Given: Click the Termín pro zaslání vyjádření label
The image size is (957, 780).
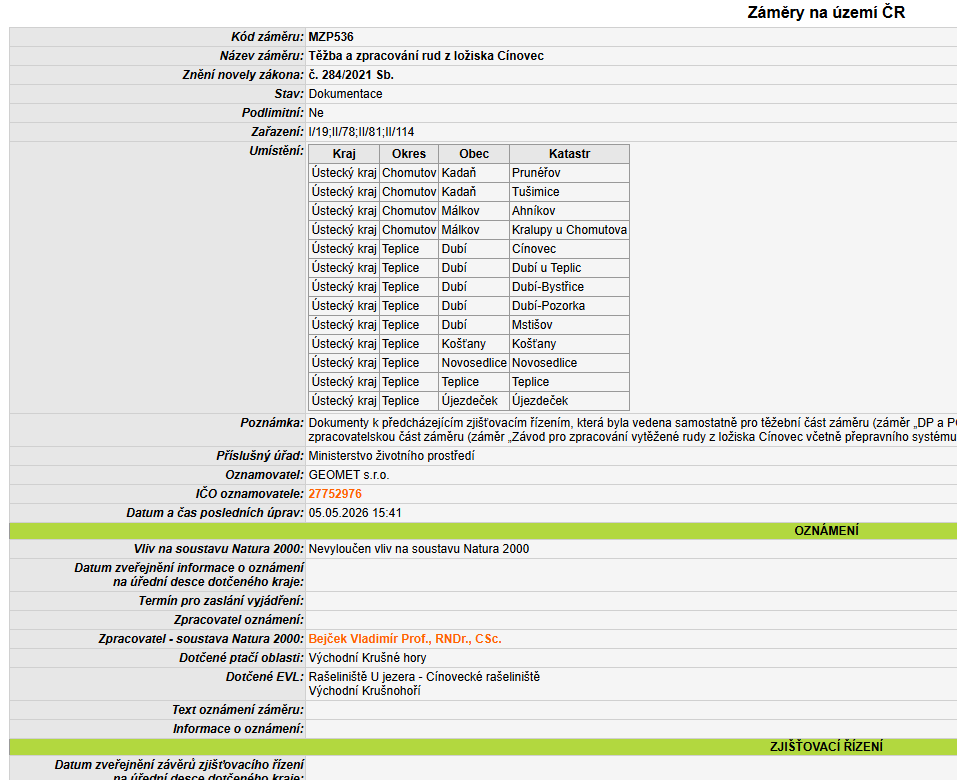Looking at the screenshot, I should pos(221,601).
